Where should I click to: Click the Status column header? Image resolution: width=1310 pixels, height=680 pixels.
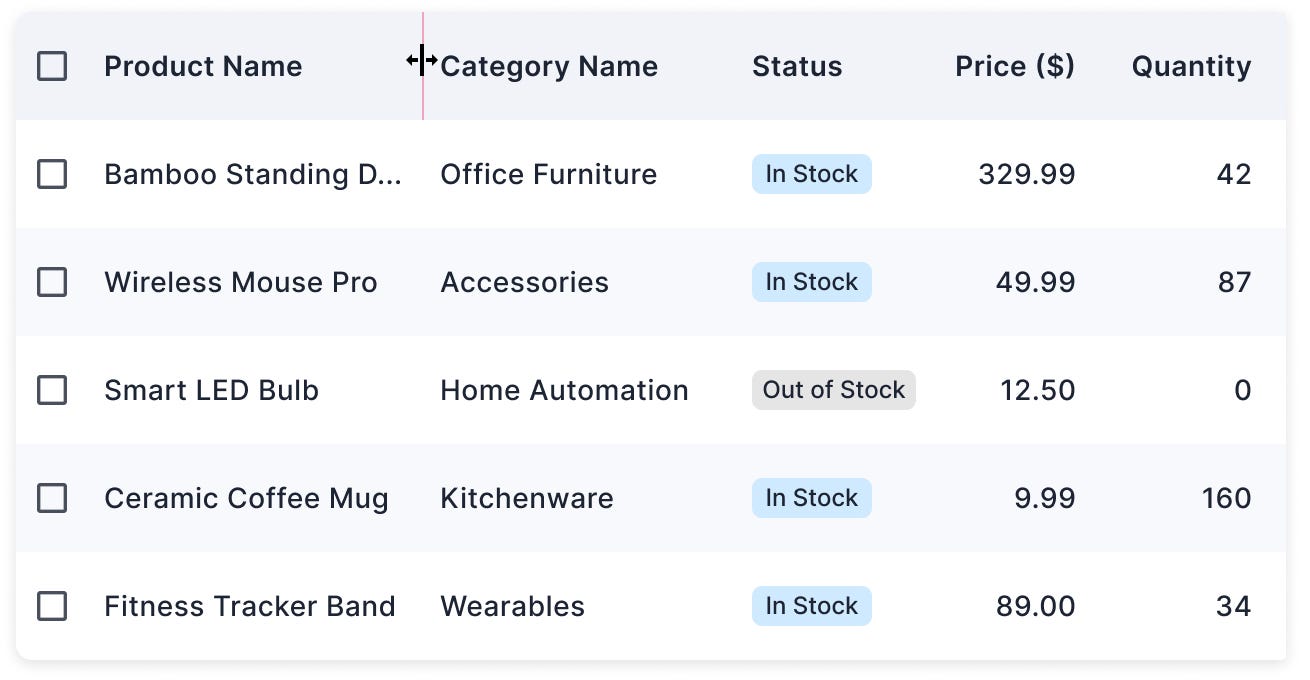tap(797, 66)
